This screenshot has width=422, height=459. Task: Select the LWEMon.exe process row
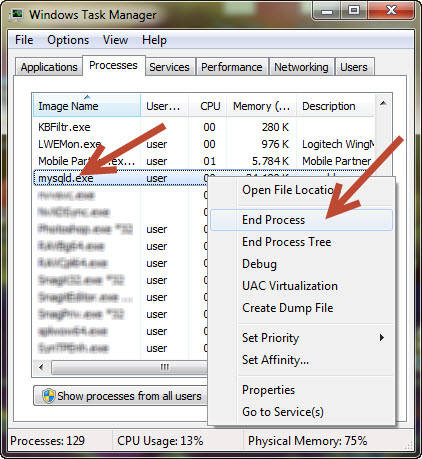[x=204, y=144]
